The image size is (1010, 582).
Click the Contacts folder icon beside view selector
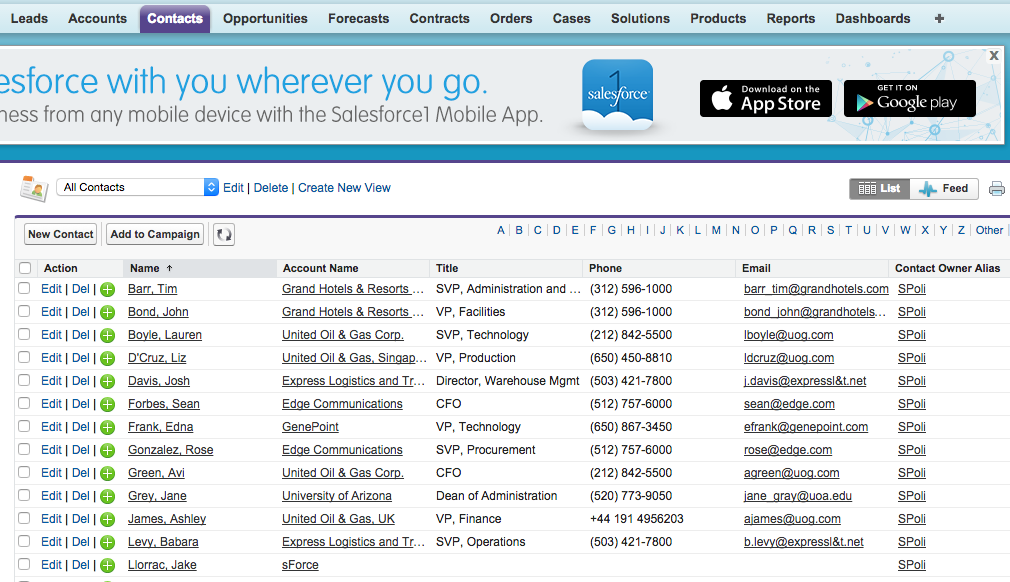[x=34, y=189]
